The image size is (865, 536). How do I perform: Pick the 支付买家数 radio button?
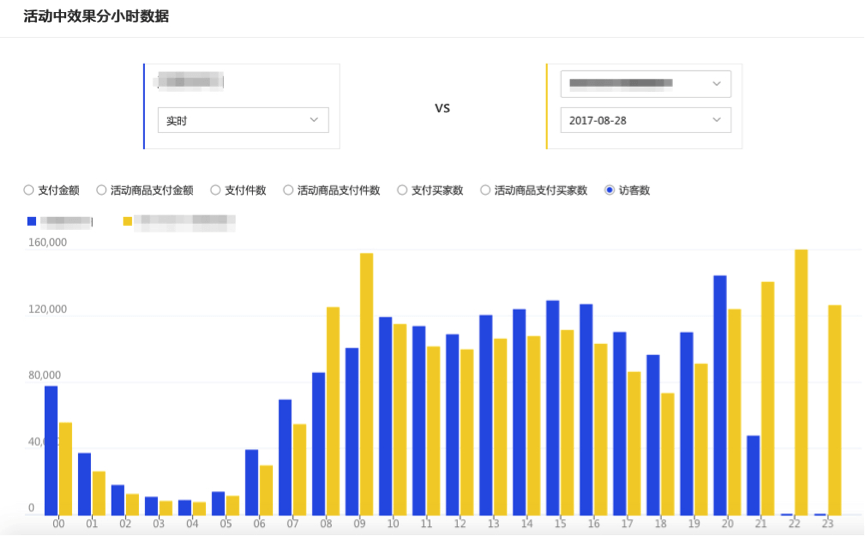(402, 190)
